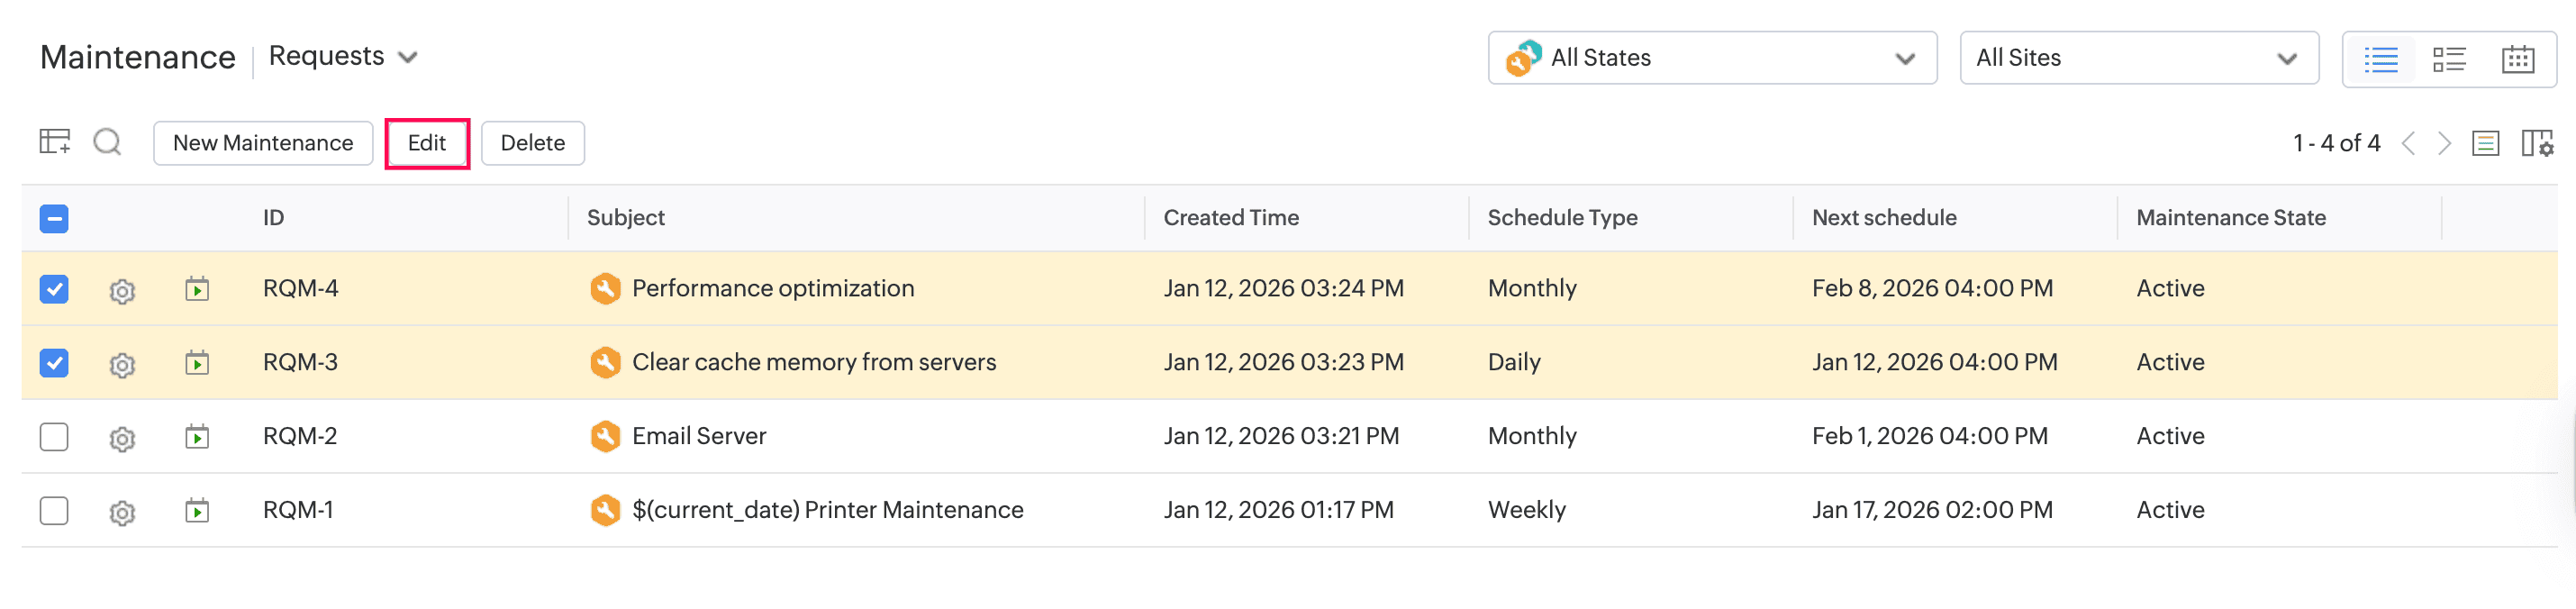This screenshot has height=609, width=2576.
Task: Switch to calendar view icon
Action: point(2517,59)
